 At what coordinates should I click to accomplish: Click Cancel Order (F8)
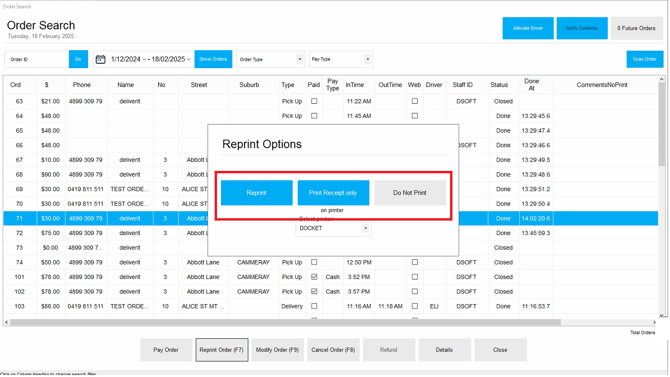tap(333, 350)
